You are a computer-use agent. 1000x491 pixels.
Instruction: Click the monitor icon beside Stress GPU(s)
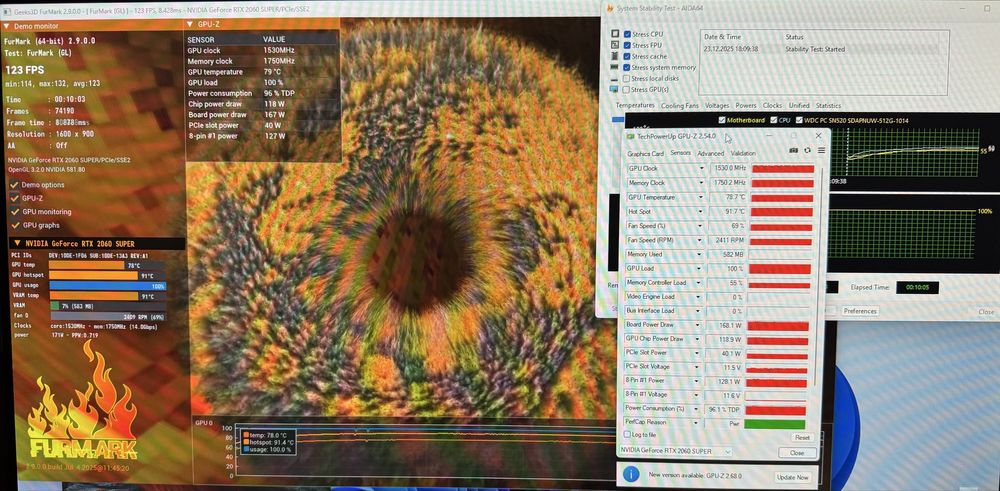(x=614, y=89)
